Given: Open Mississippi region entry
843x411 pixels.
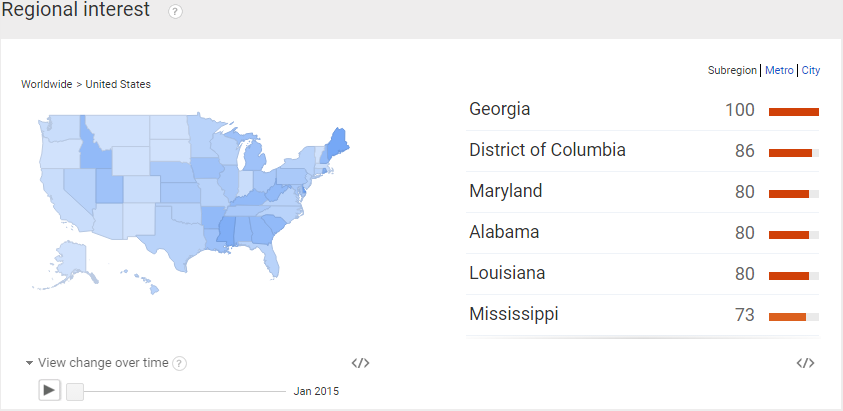Looking at the screenshot, I should point(643,315).
